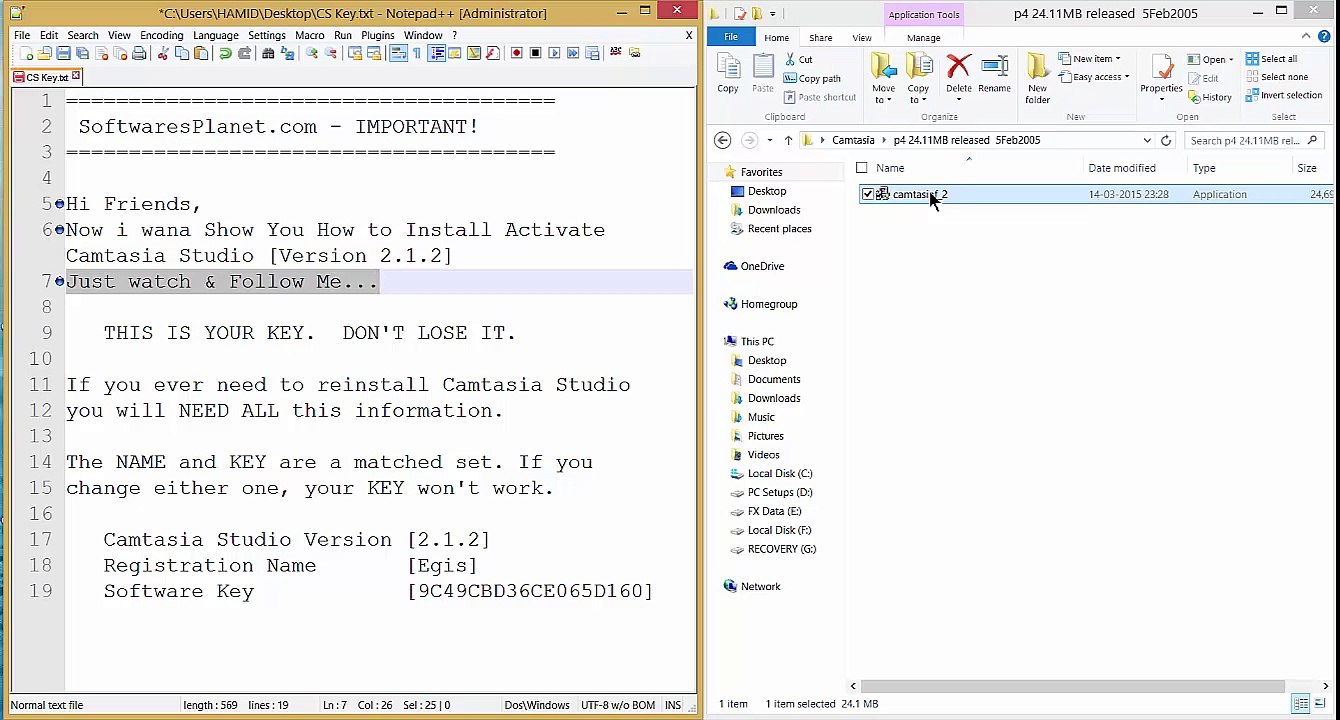Close the CS Key.txt tab
This screenshot has height=720, width=1340.
click(76, 77)
